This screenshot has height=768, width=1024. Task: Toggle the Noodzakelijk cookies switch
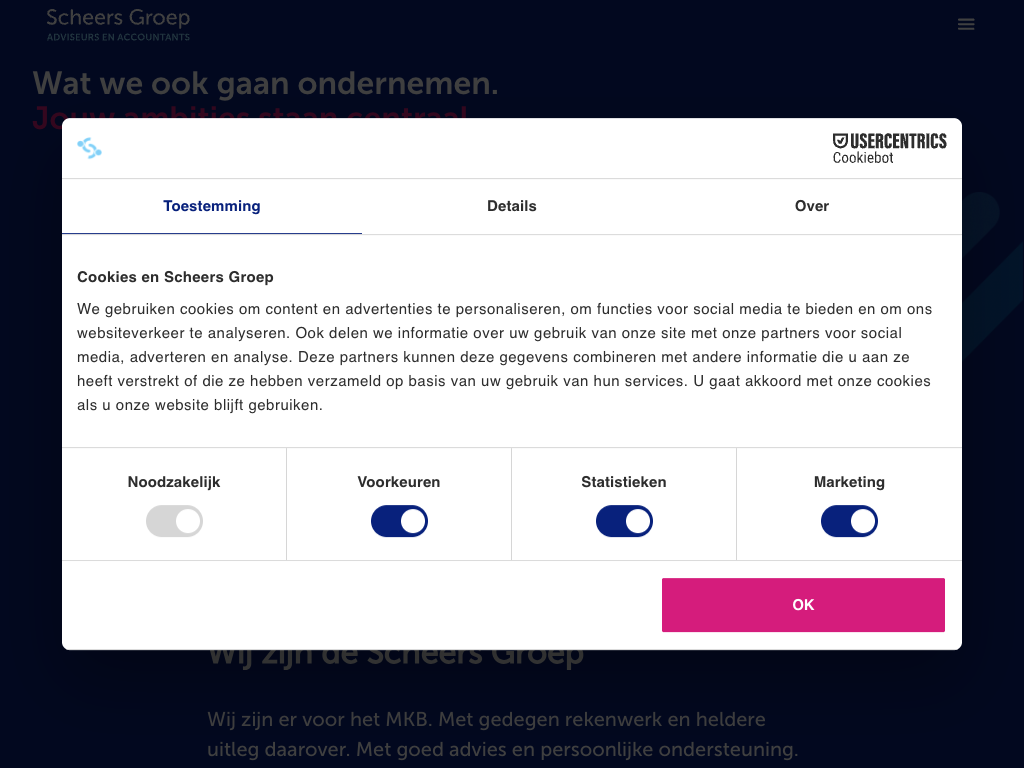[174, 521]
